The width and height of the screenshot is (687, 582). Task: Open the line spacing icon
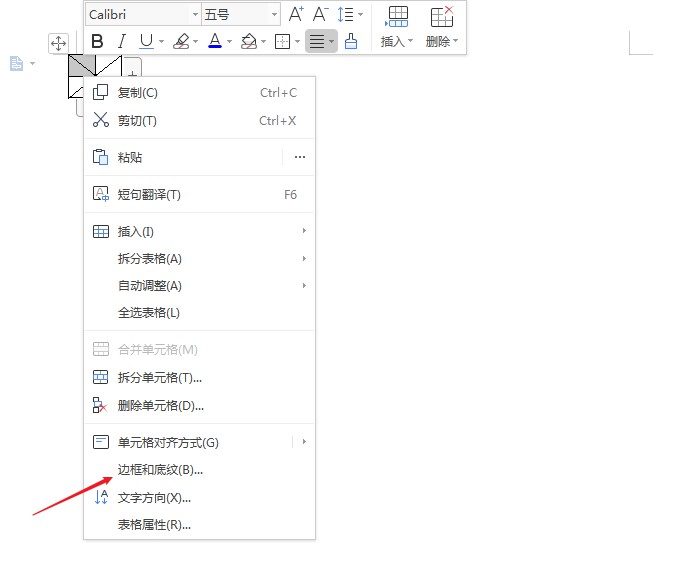pos(345,14)
